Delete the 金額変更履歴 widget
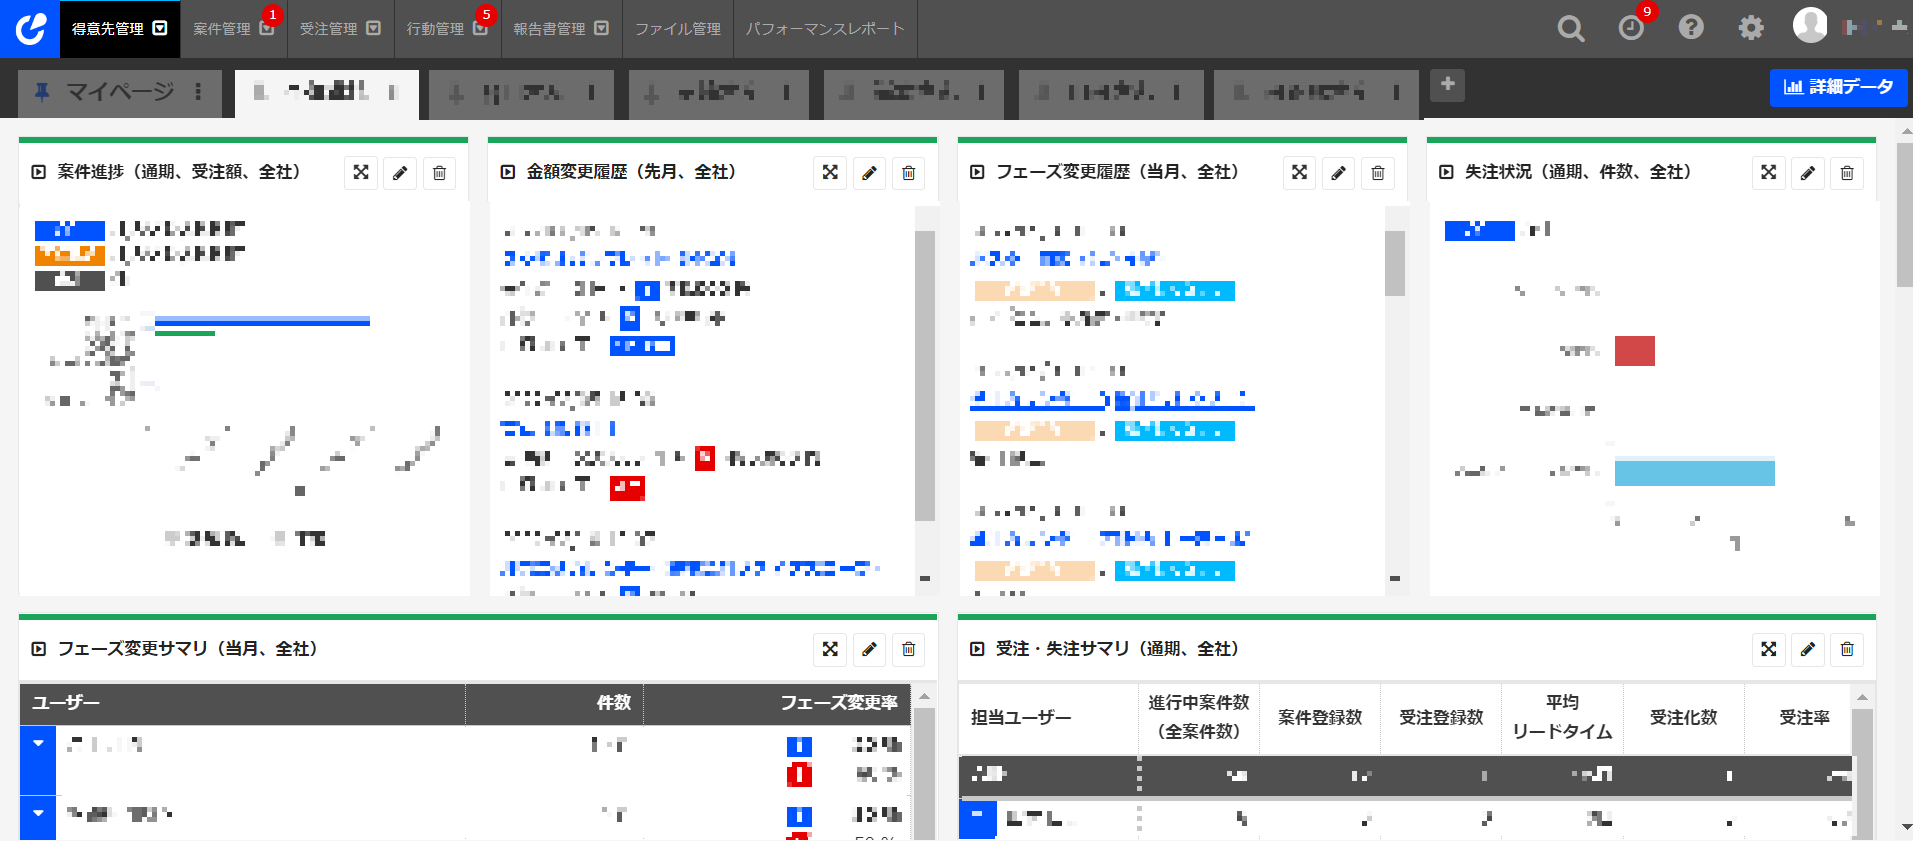This screenshot has width=1913, height=841. click(908, 173)
